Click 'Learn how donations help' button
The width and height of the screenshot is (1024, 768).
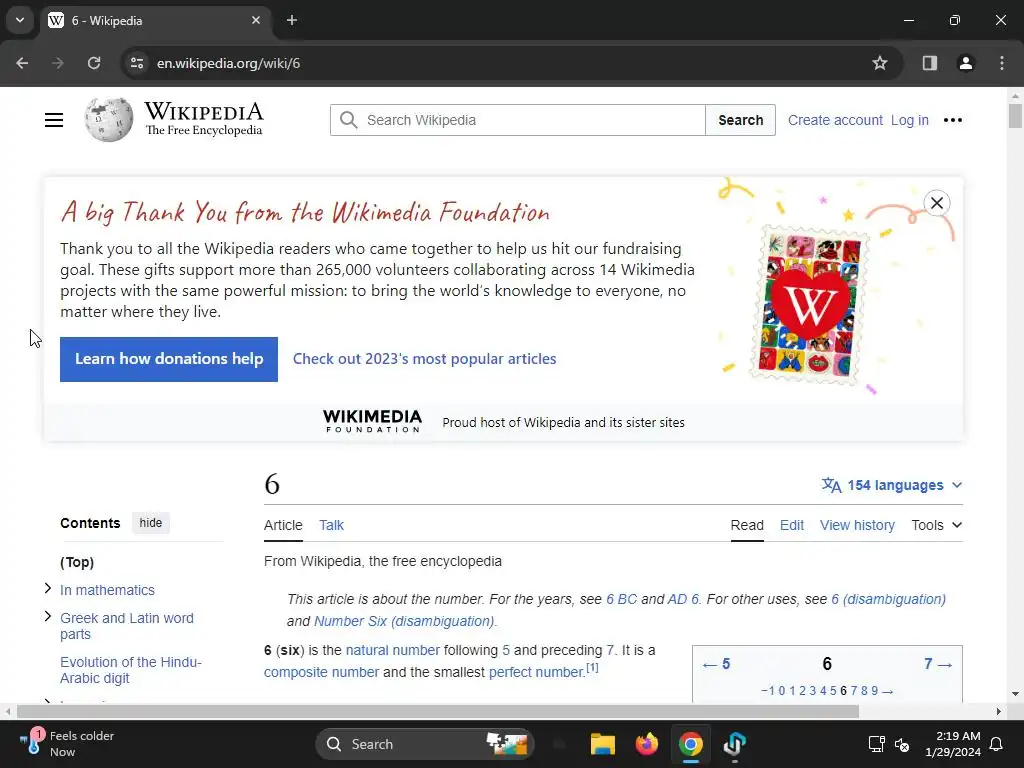168,359
